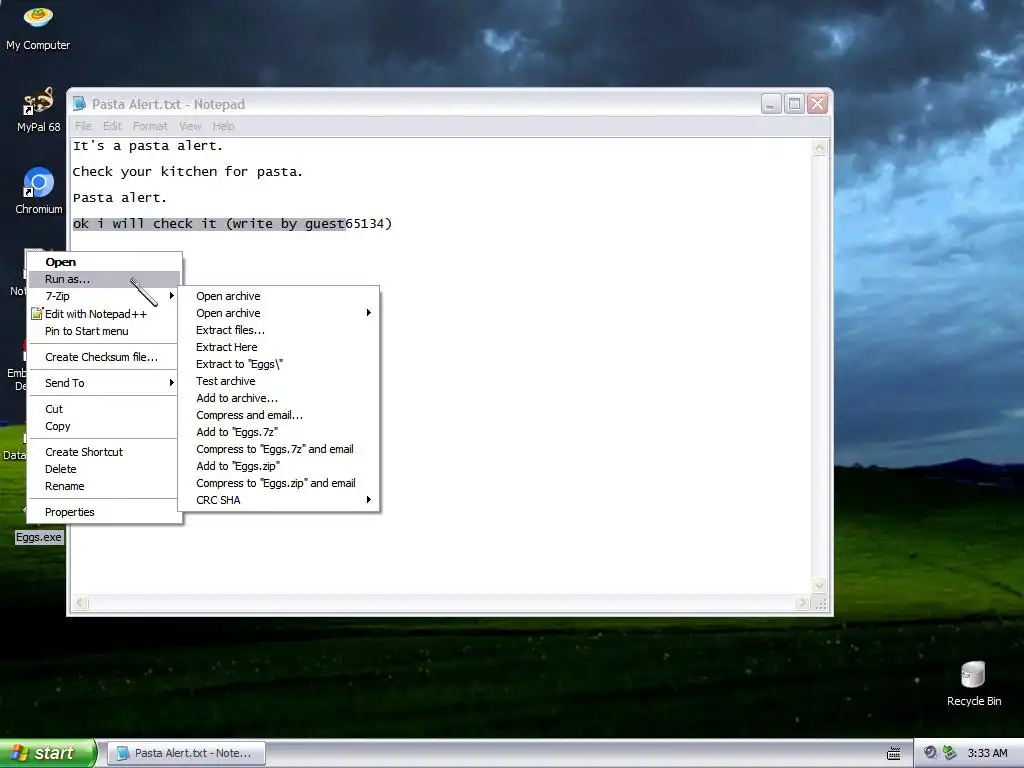
Task: Click Notepad vertical scrollbar down arrow
Action: tap(819, 586)
